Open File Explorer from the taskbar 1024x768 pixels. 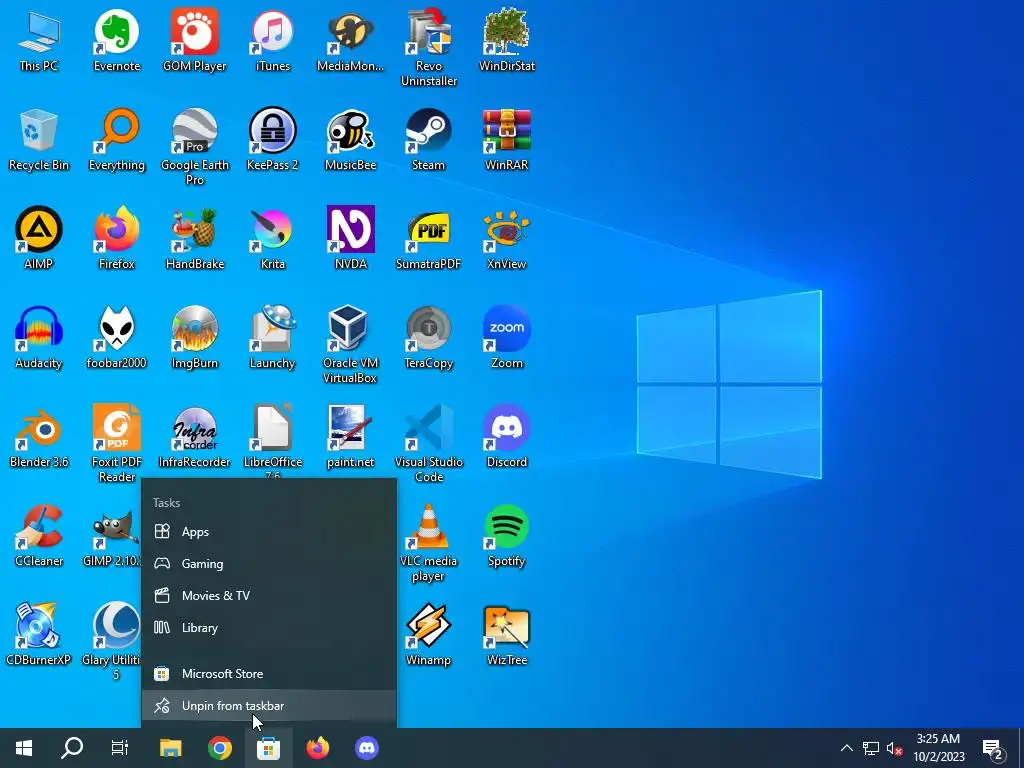171,748
